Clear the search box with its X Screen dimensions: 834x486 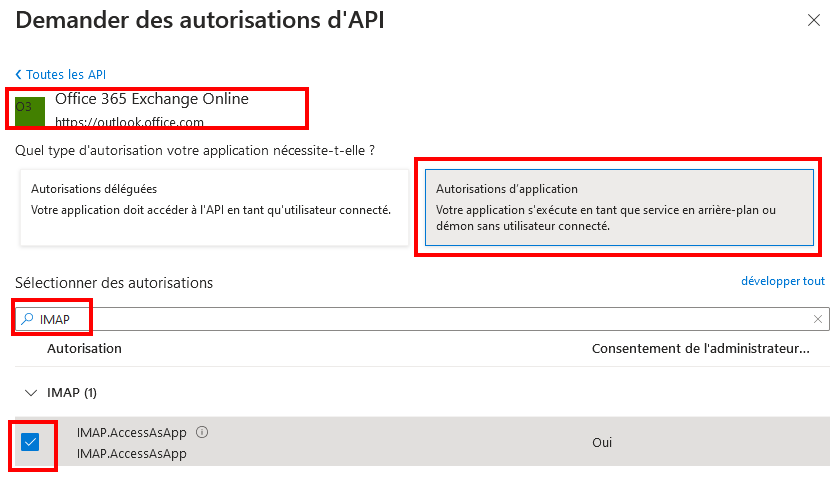coord(818,319)
